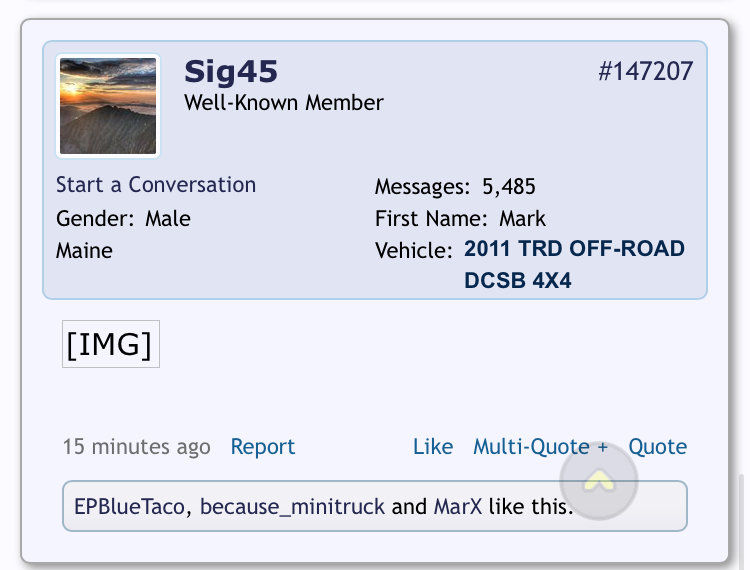This screenshot has width=750, height=570.
Task: Open because_minitruck's profile link
Action: pos(292,506)
